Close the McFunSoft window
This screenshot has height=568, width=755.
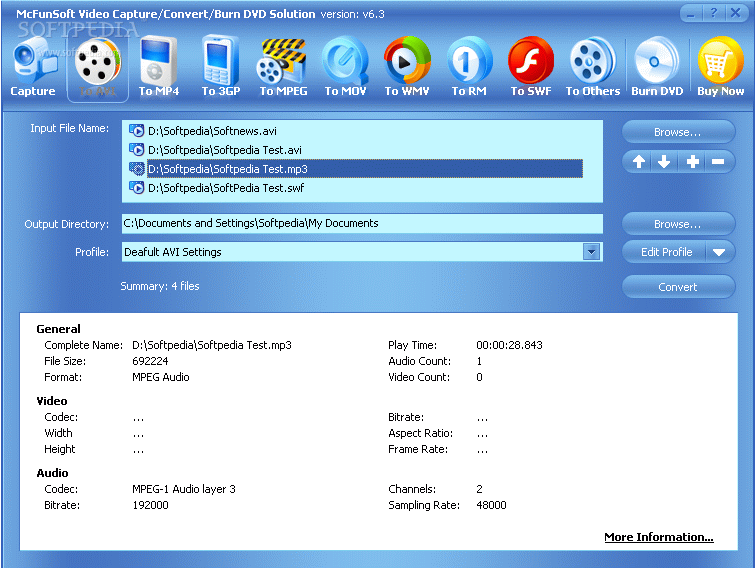click(736, 13)
